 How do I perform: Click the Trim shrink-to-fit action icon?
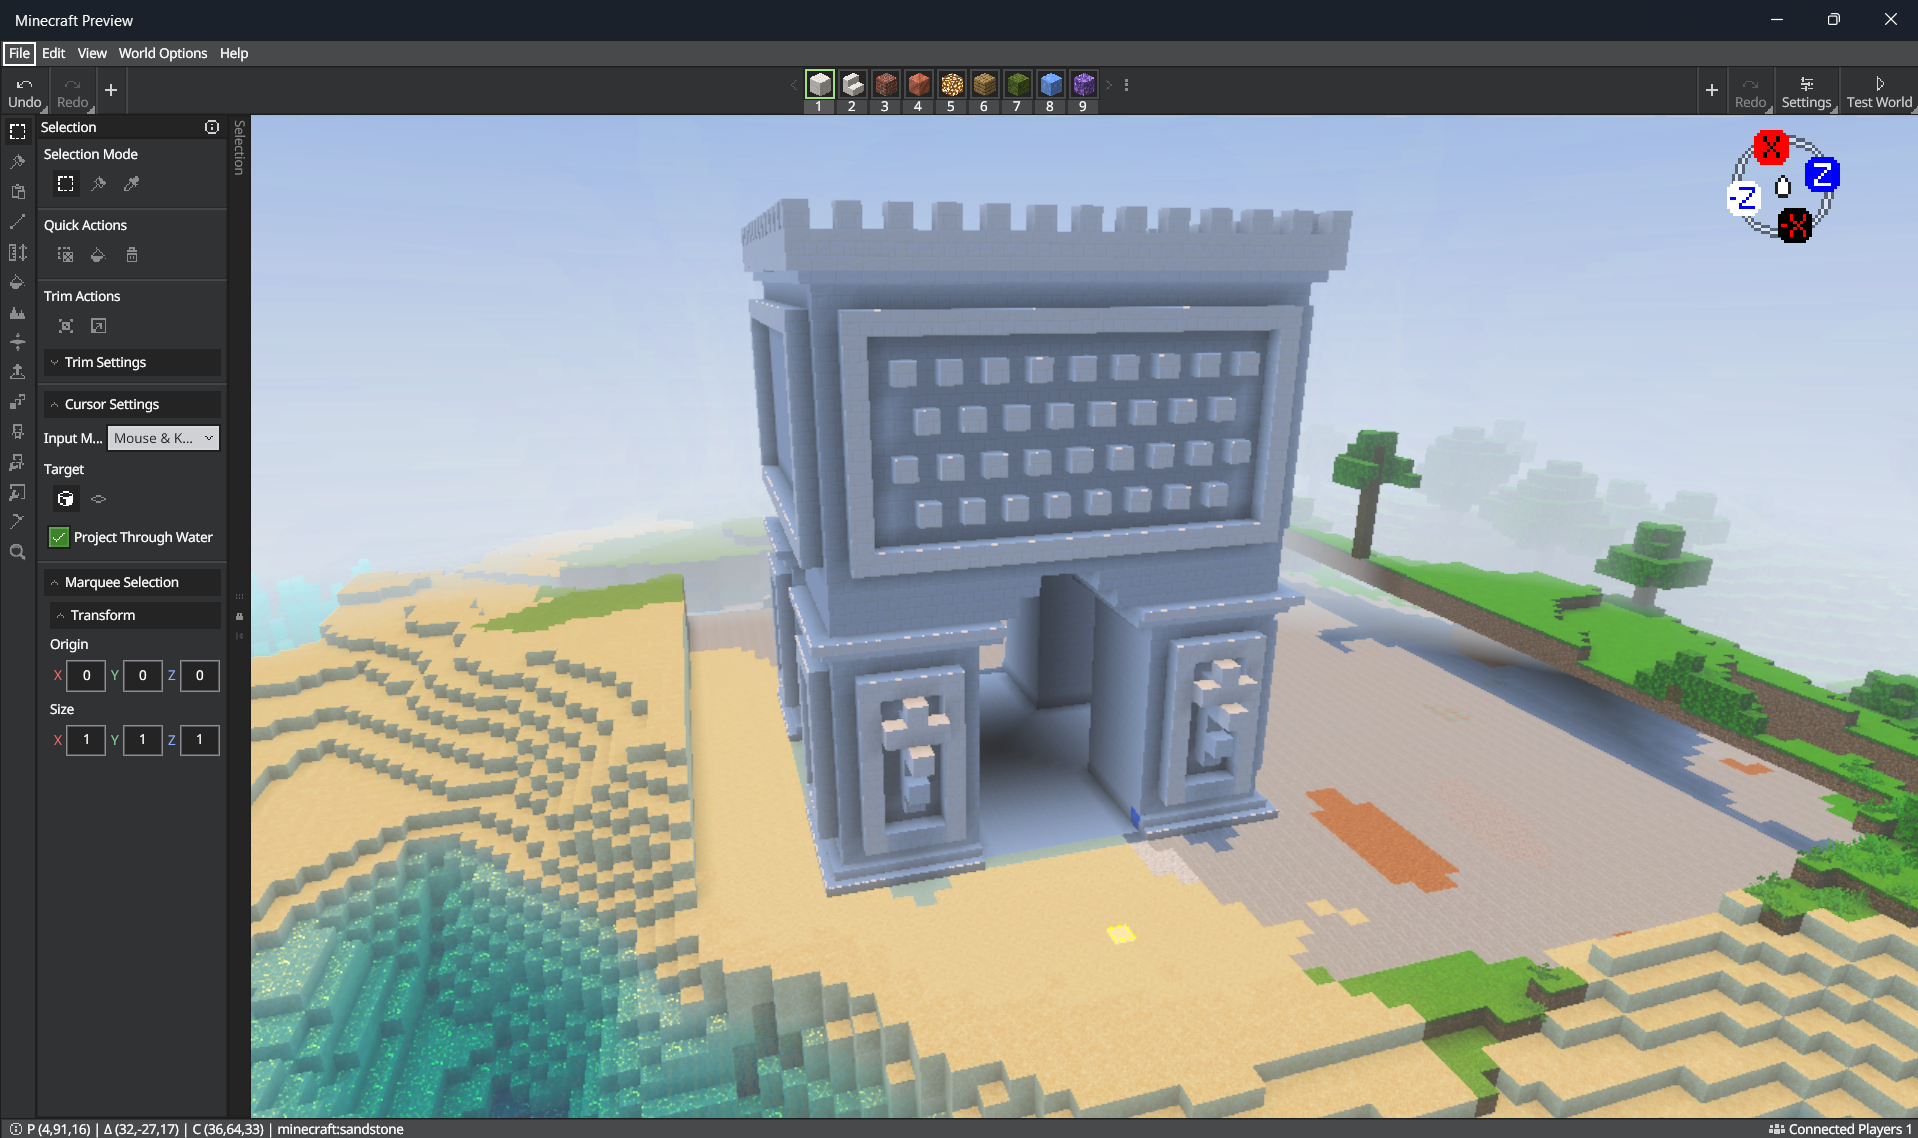point(65,326)
